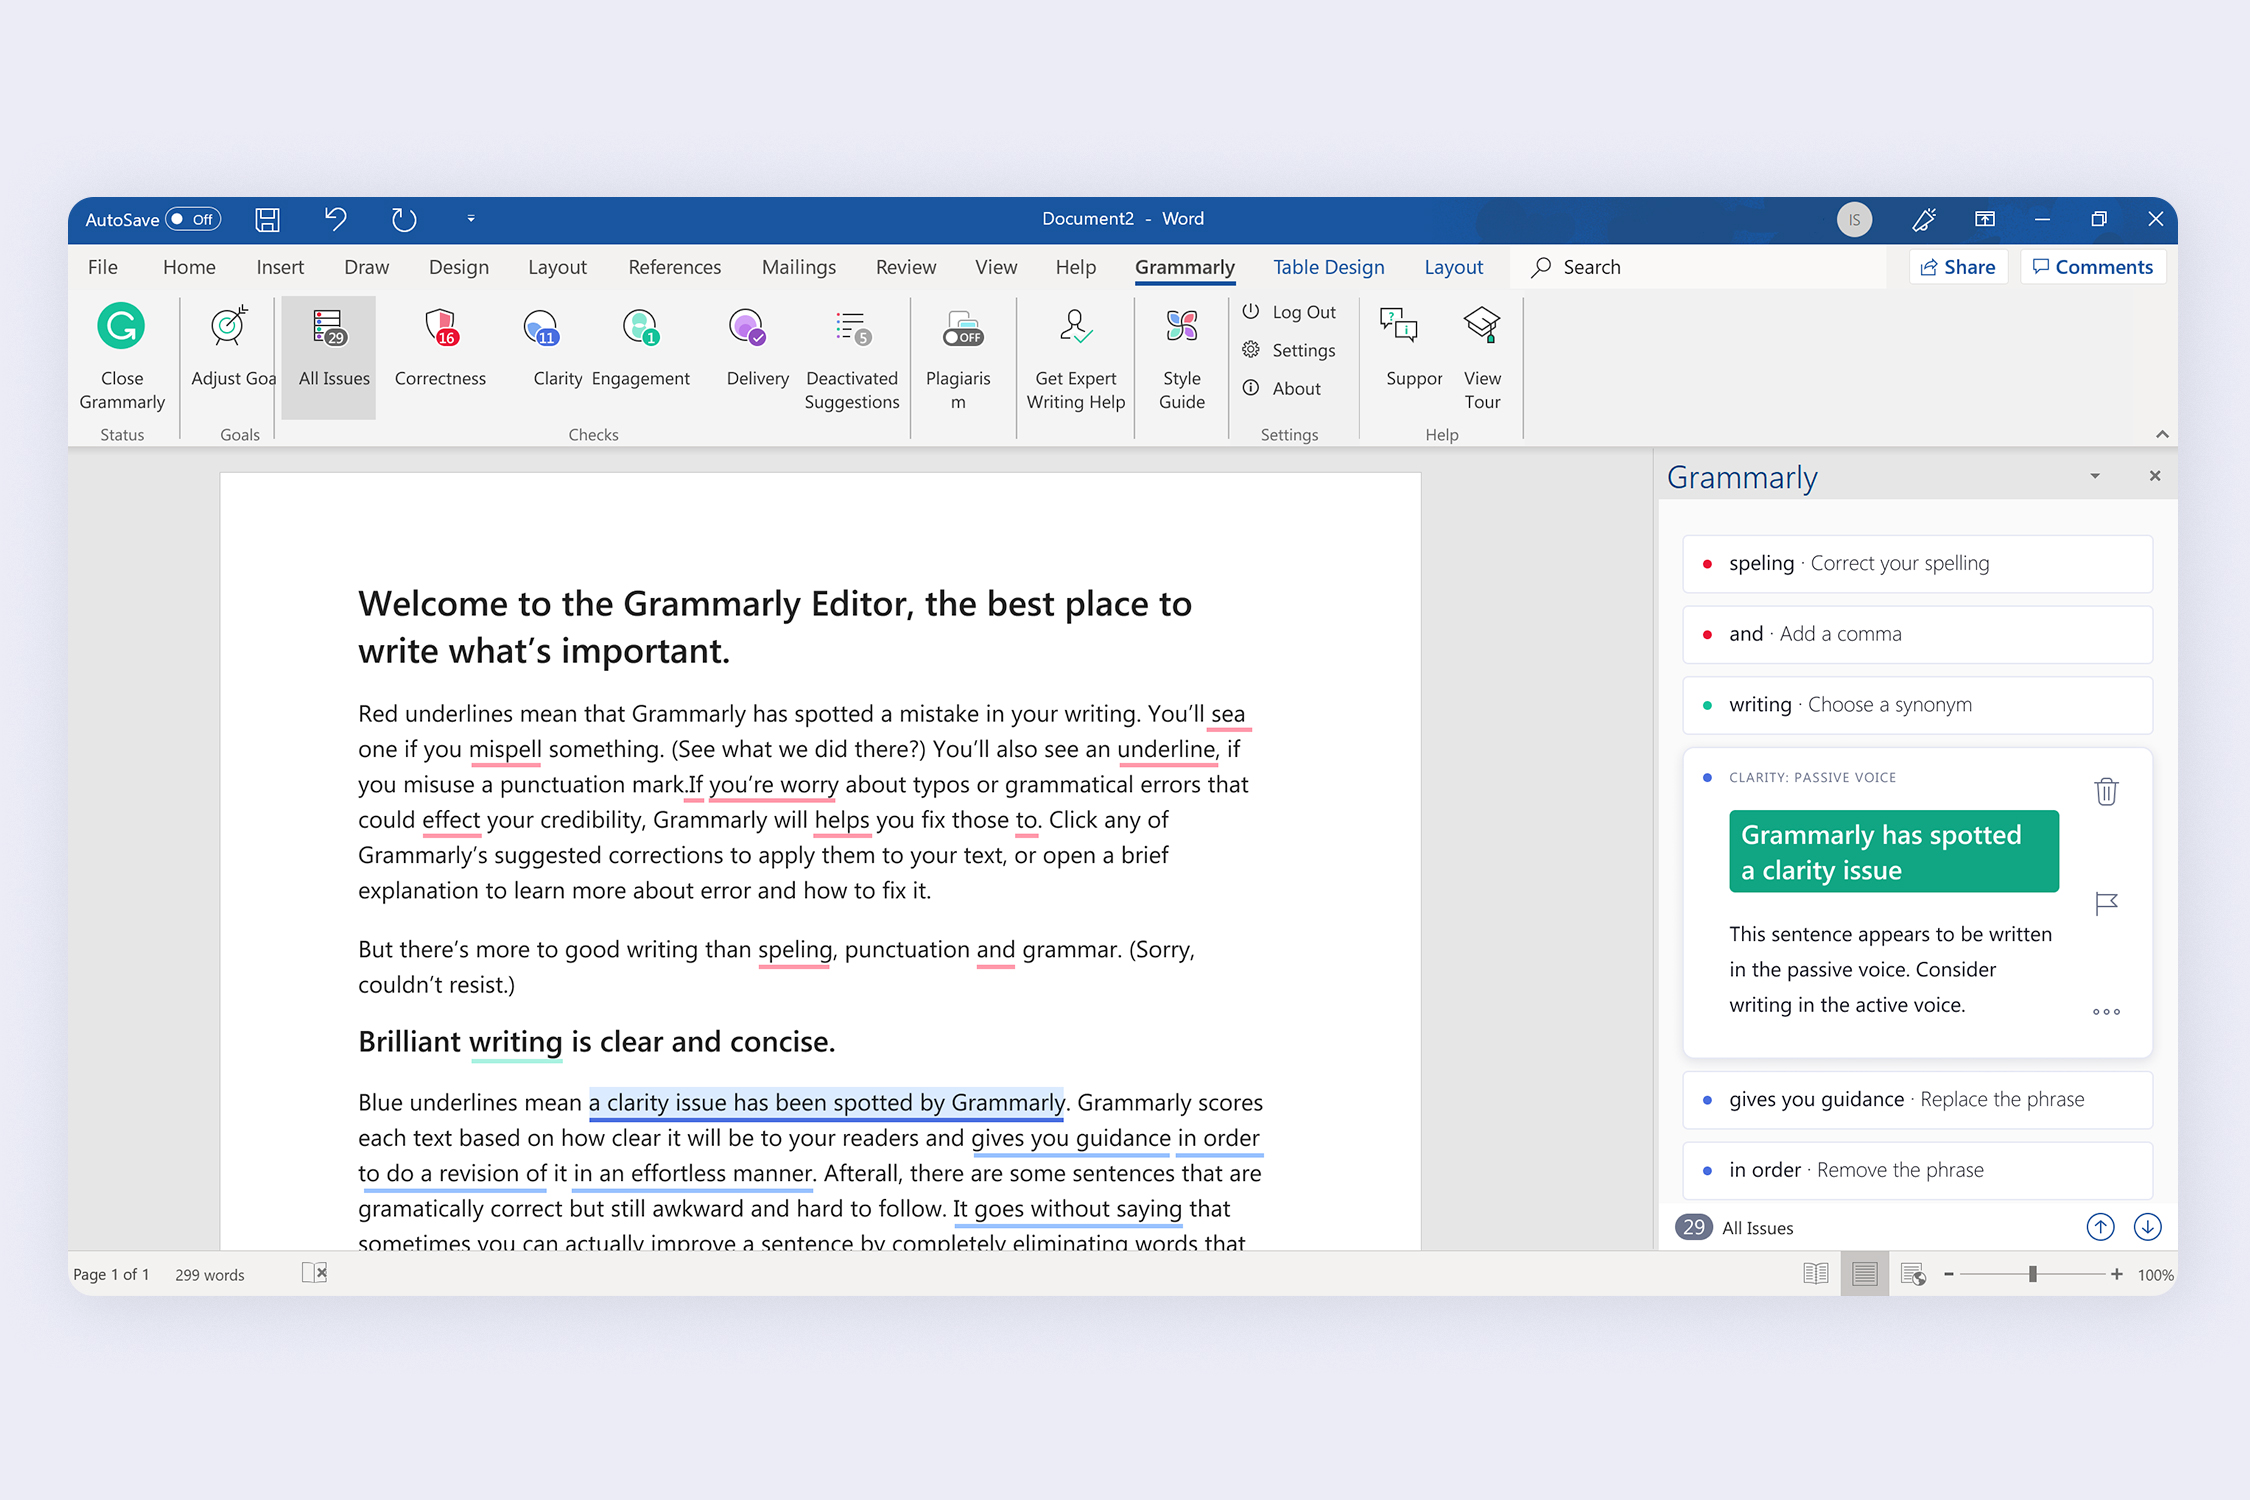Save the document with floppy icon
This screenshot has height=1500, width=2250.
pyautogui.click(x=267, y=219)
